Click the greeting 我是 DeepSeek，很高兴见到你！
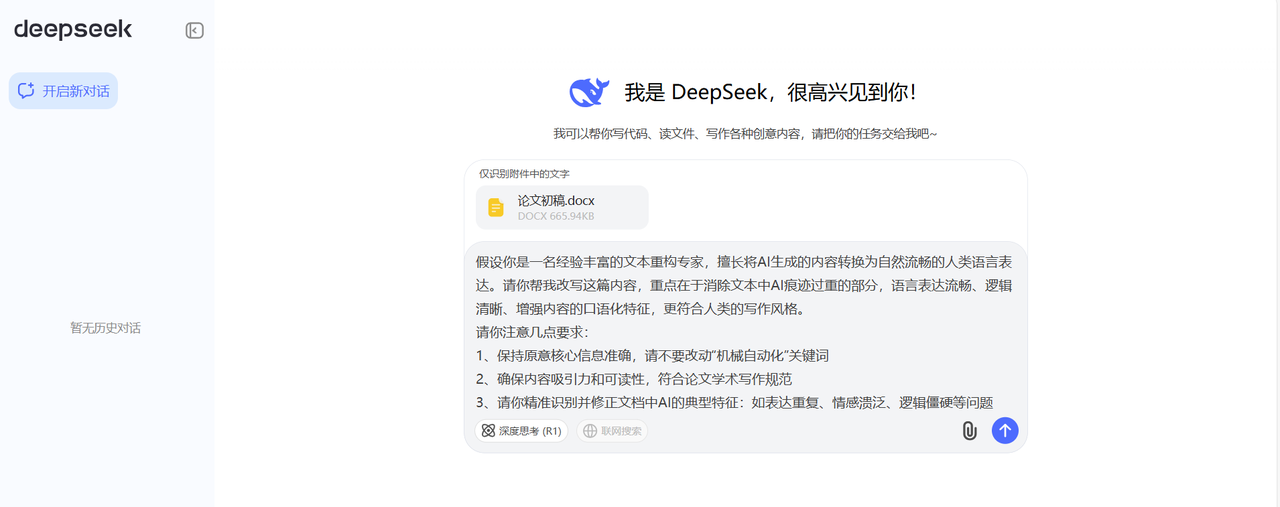The width and height of the screenshot is (1280, 507). [x=771, y=93]
